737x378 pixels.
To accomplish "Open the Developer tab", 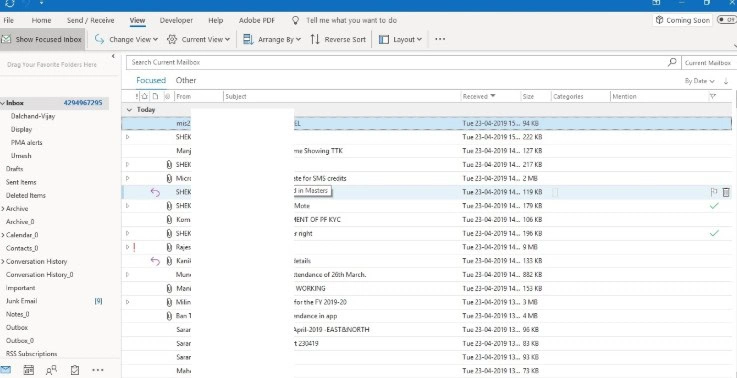I will click(176, 20).
